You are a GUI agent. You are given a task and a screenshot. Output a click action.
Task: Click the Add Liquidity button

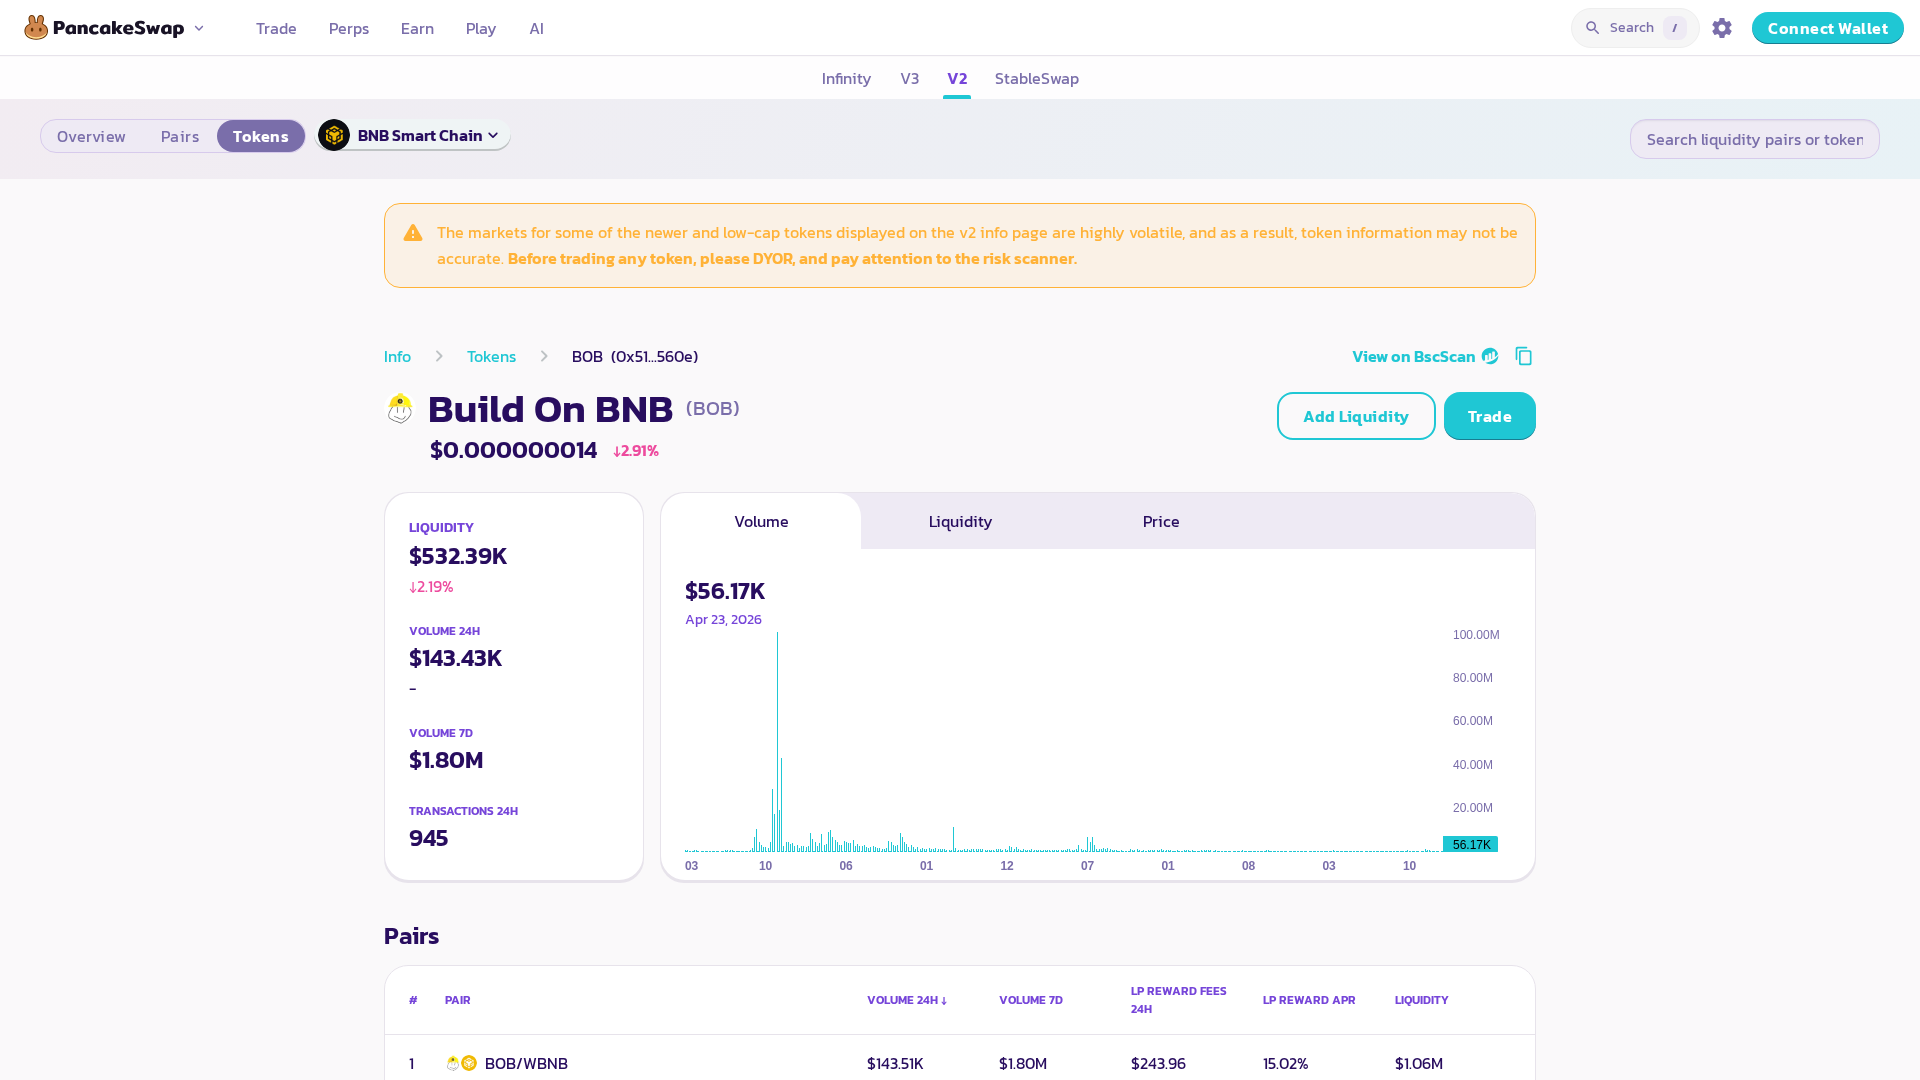(x=1355, y=416)
